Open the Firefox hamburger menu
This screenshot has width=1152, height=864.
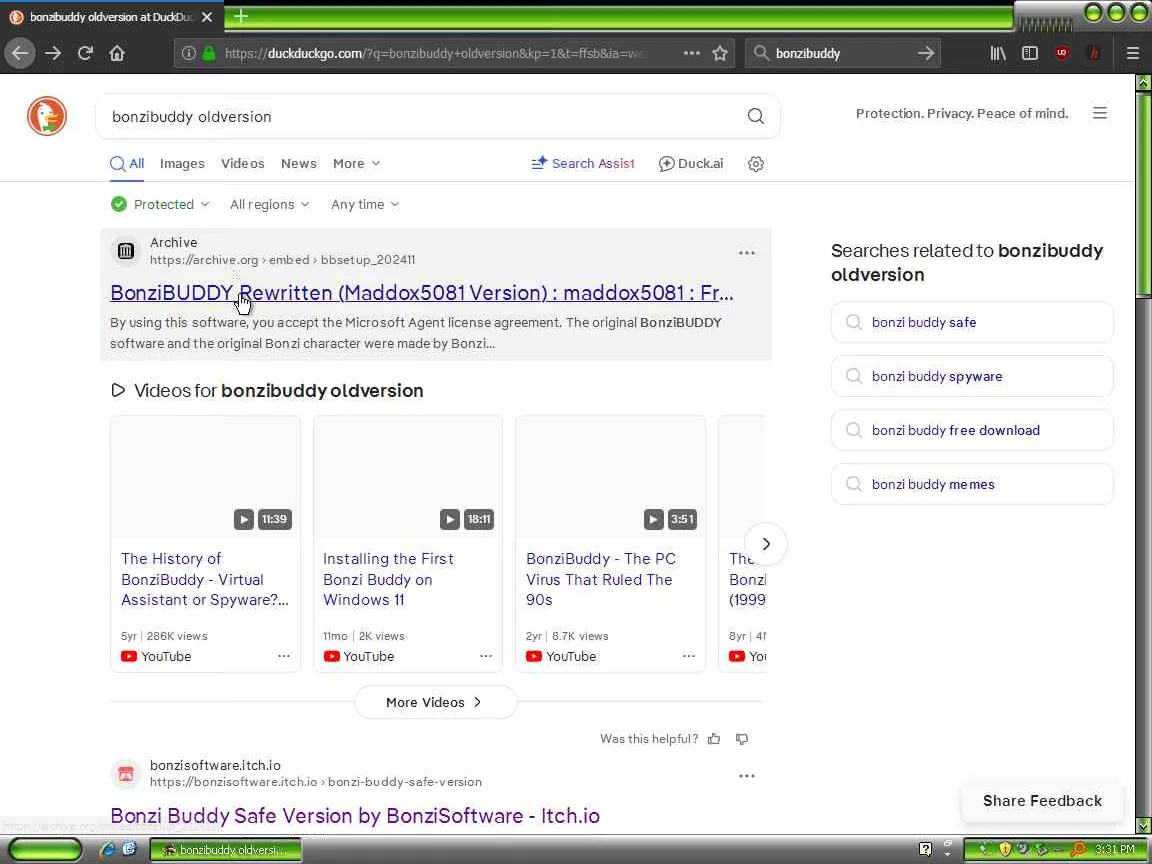click(x=1133, y=53)
